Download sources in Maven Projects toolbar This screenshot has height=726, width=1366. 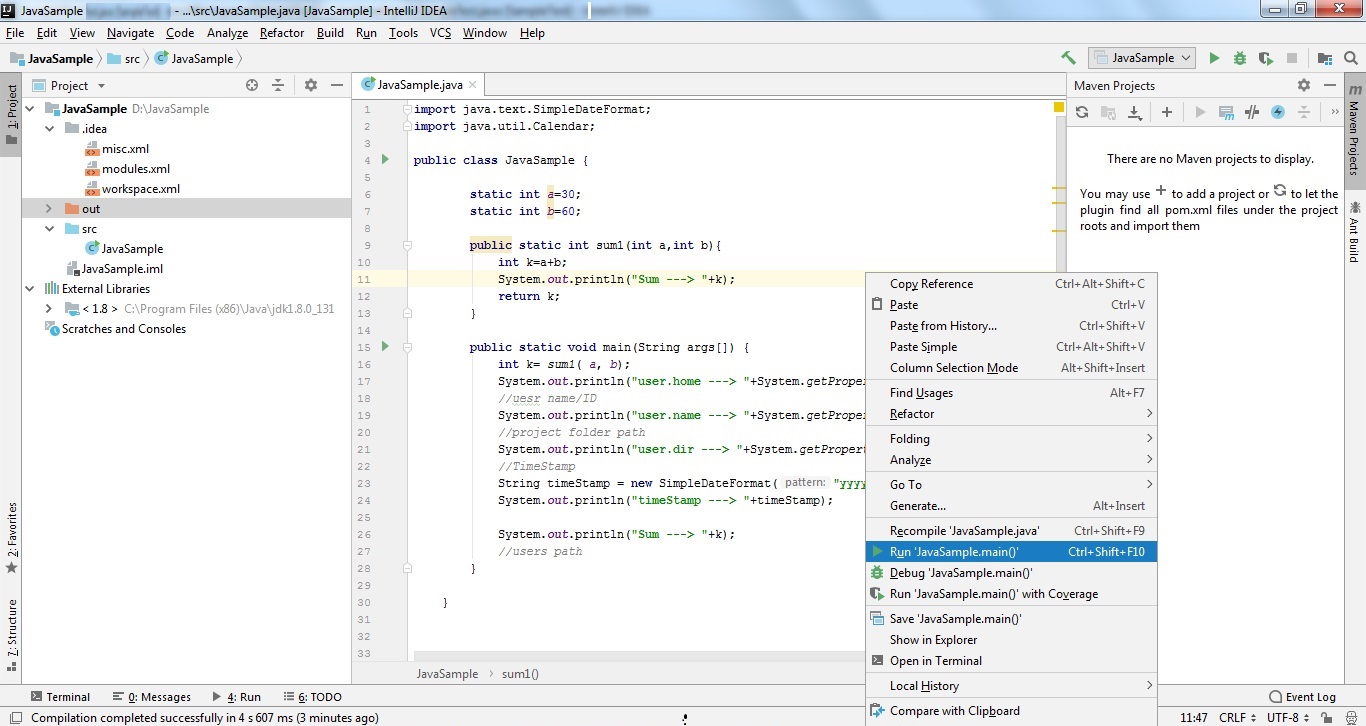(x=1134, y=112)
